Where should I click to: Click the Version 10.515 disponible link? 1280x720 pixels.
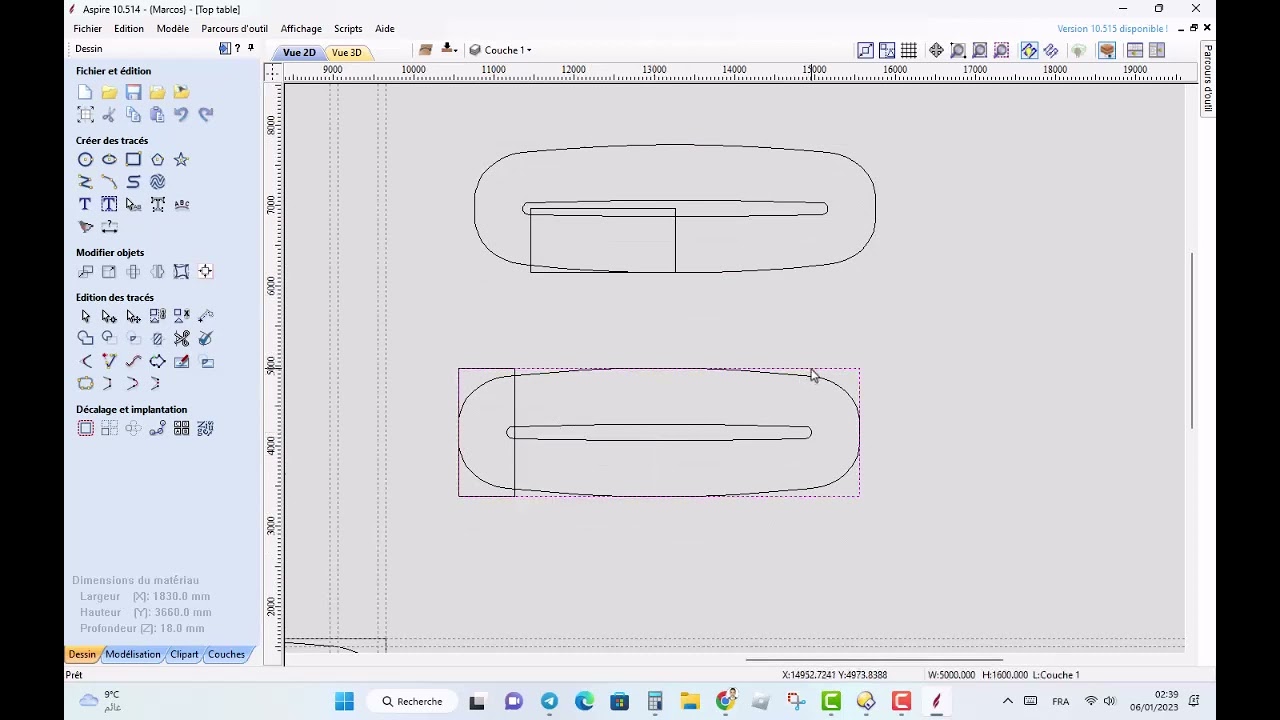coord(1112,29)
